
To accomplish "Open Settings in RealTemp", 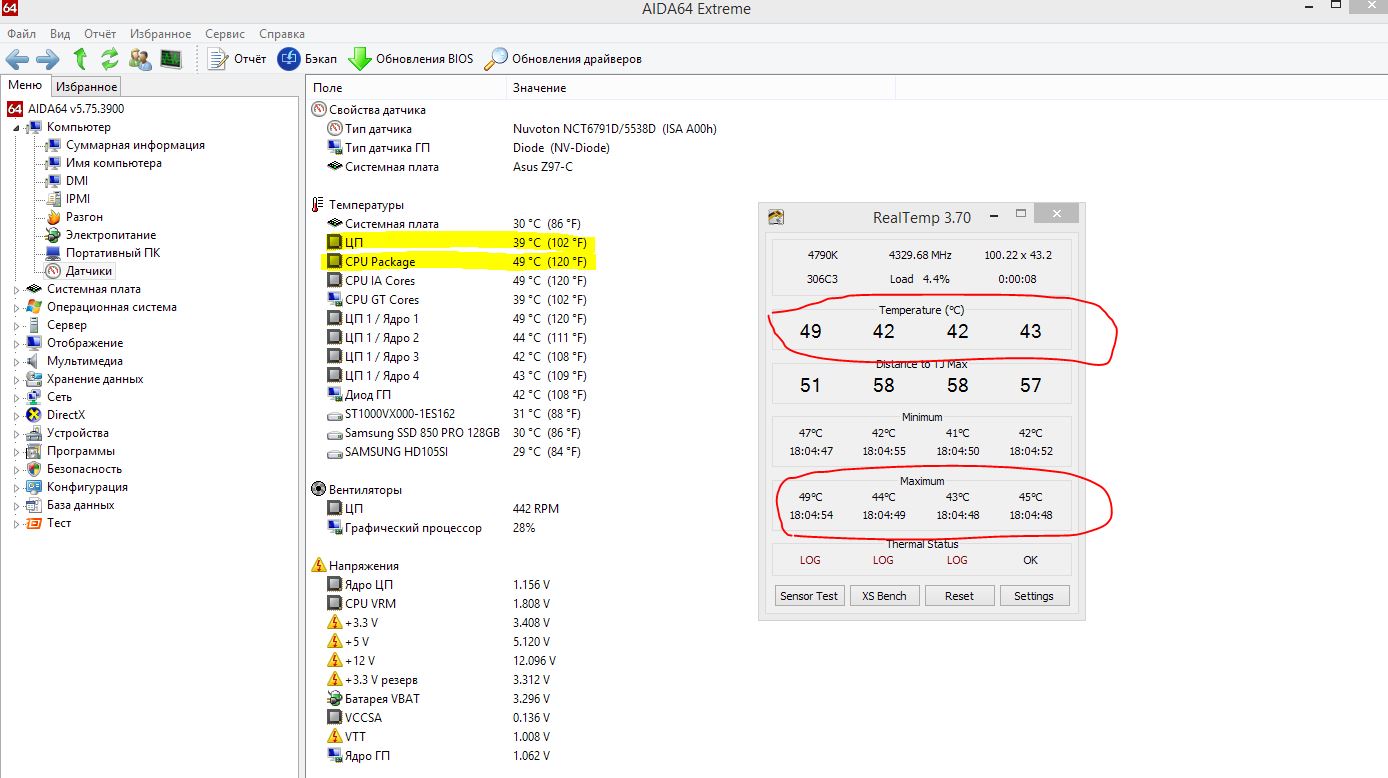I will [1034, 595].
